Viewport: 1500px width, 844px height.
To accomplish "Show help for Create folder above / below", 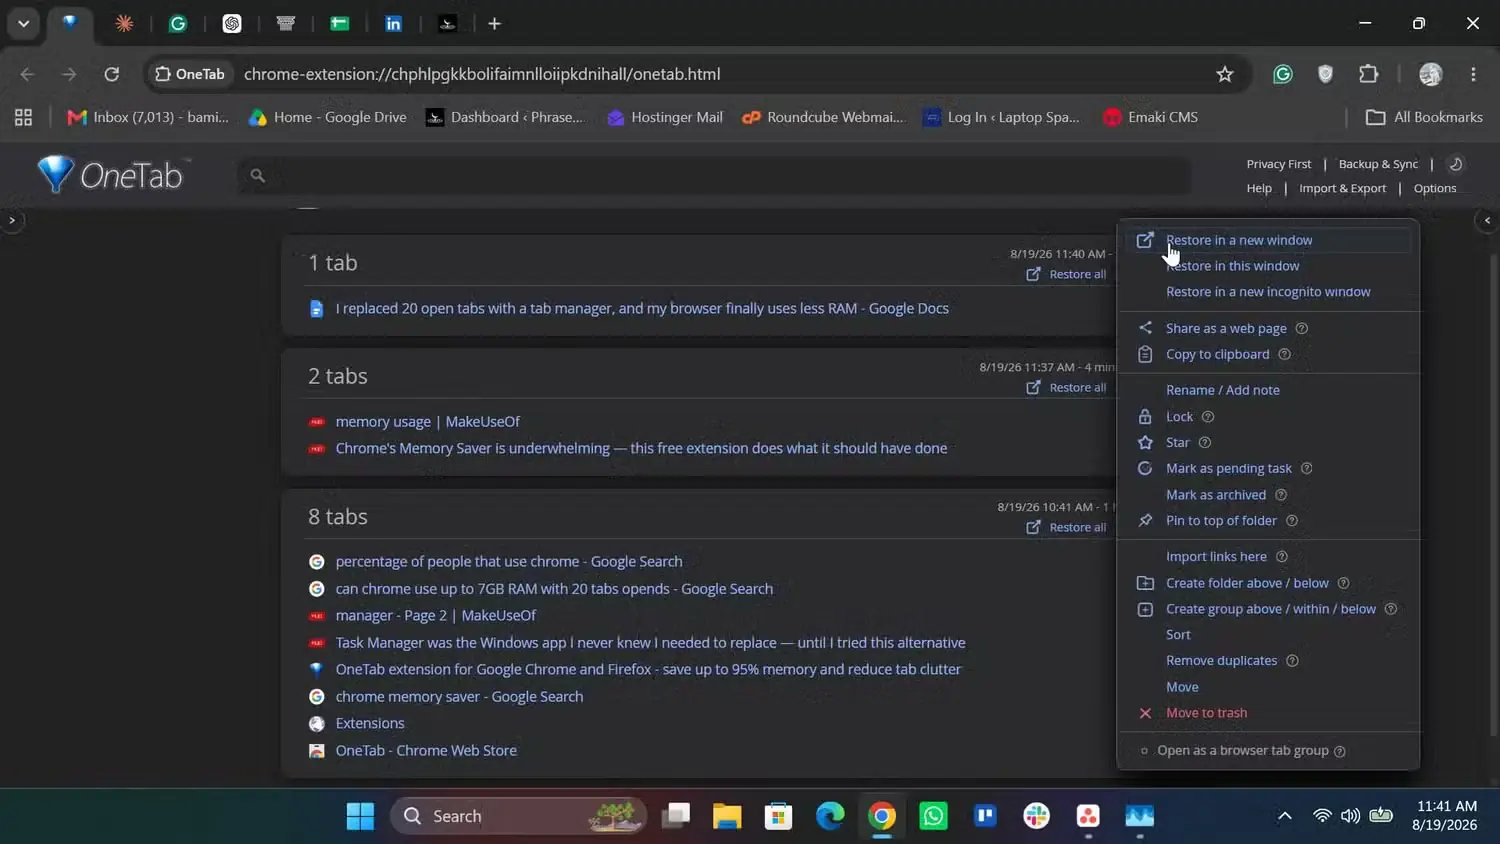I will (1344, 583).
